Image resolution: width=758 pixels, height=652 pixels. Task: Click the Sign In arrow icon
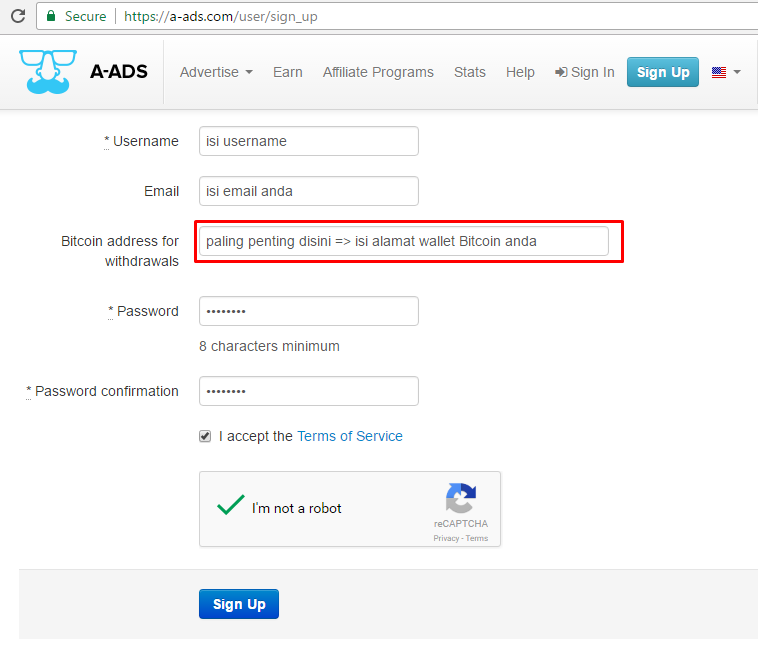(x=561, y=72)
